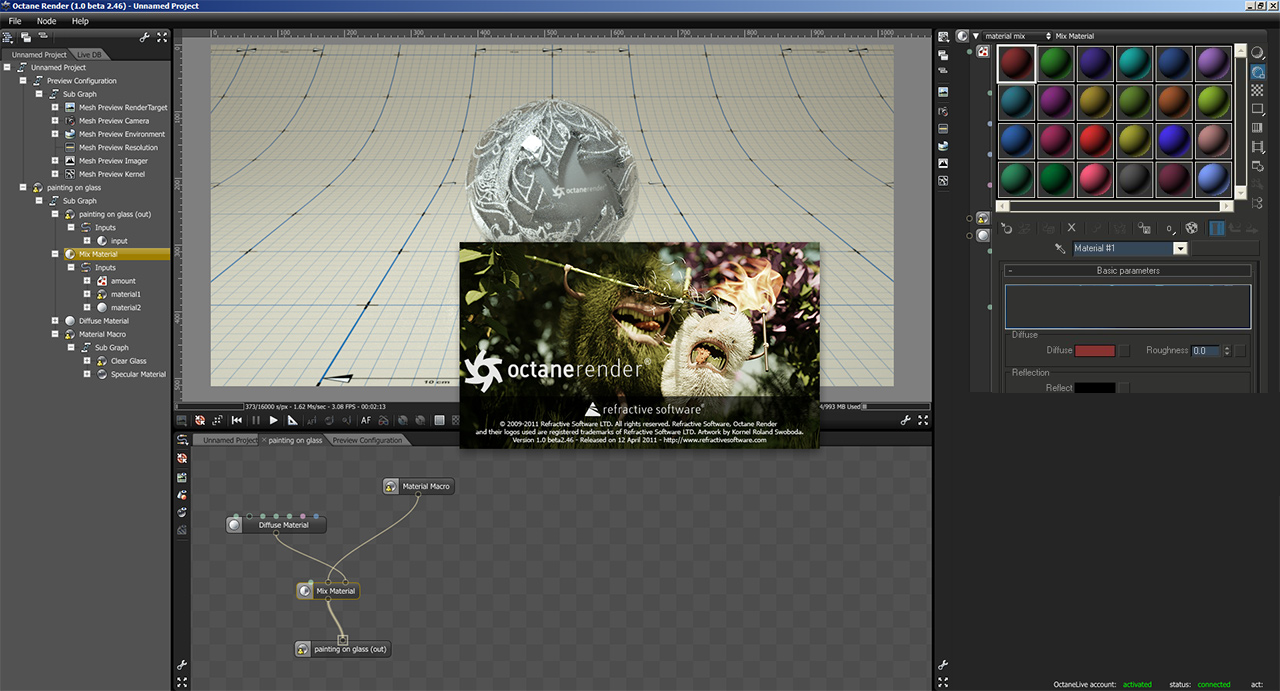Screen dimensions: 1280x691
Task: Collapse the Mix Material tree node
Action: pyautogui.click(x=55, y=254)
